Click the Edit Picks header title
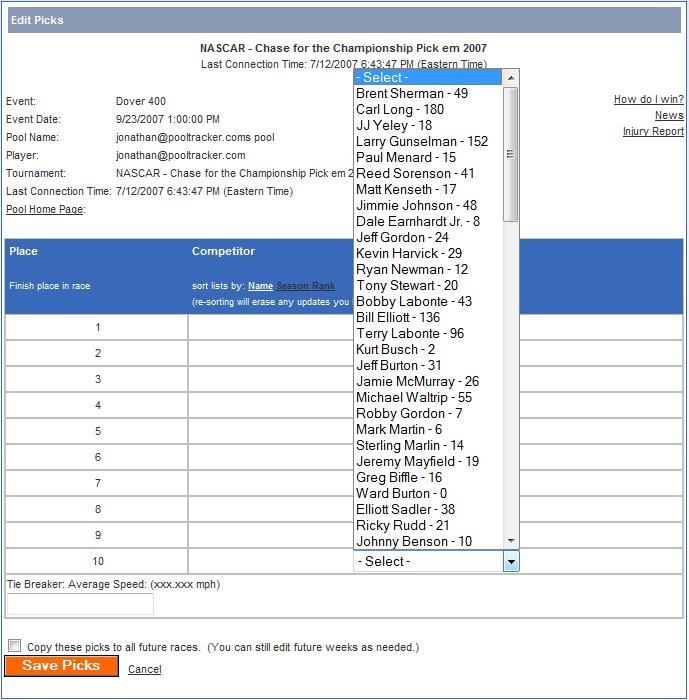 point(38,20)
